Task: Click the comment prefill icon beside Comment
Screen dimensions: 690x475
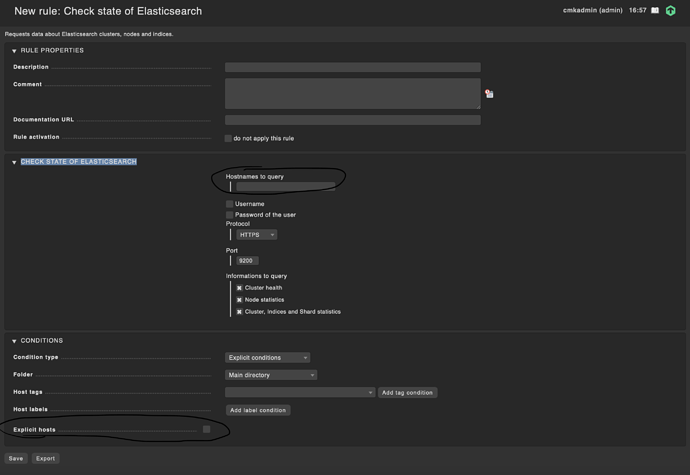Action: [x=489, y=94]
